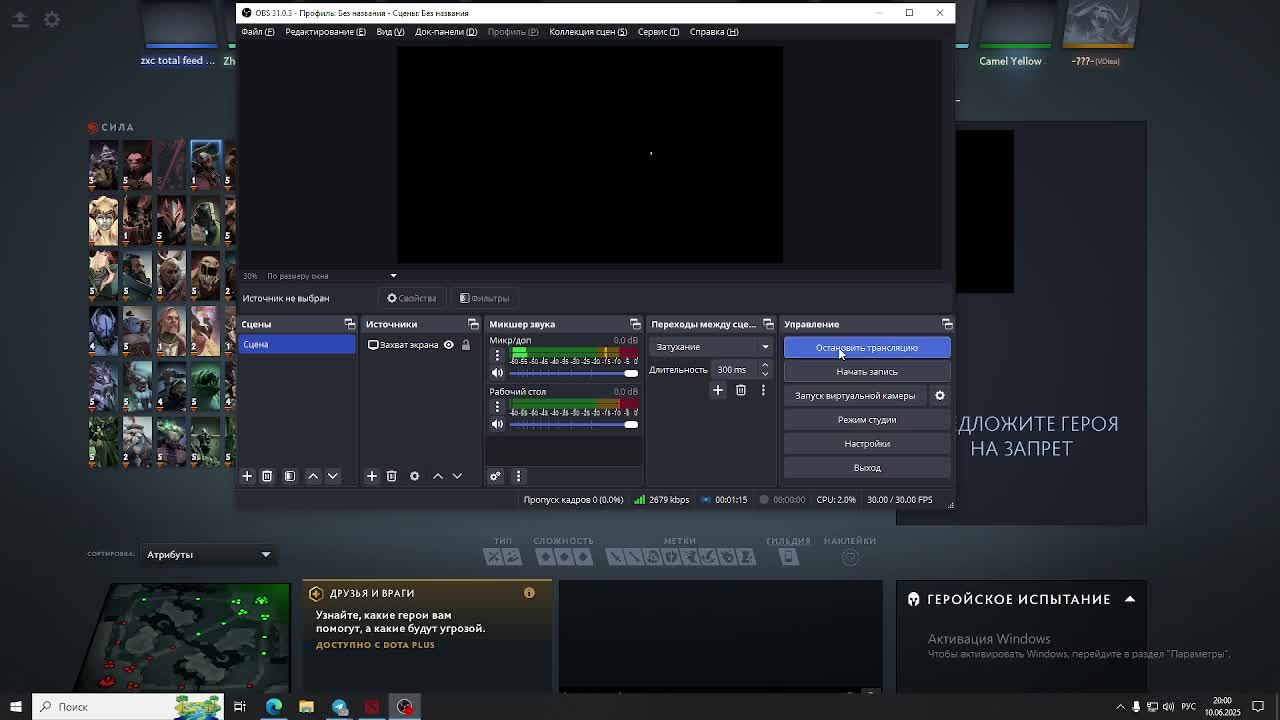Click Начать запись button

(867, 372)
